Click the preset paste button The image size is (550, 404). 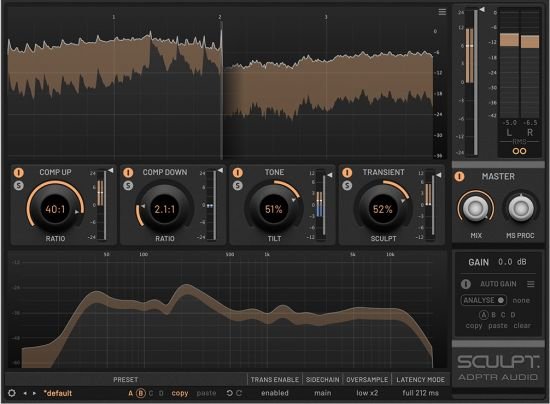tap(206, 393)
